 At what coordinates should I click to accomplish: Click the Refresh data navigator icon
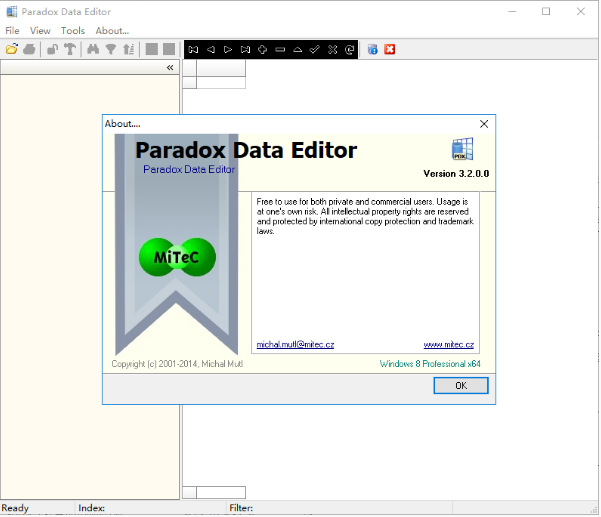[x=350, y=49]
